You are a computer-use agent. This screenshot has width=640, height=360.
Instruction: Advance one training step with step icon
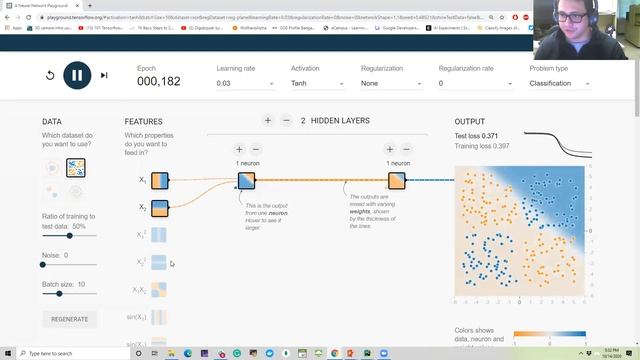click(x=104, y=75)
